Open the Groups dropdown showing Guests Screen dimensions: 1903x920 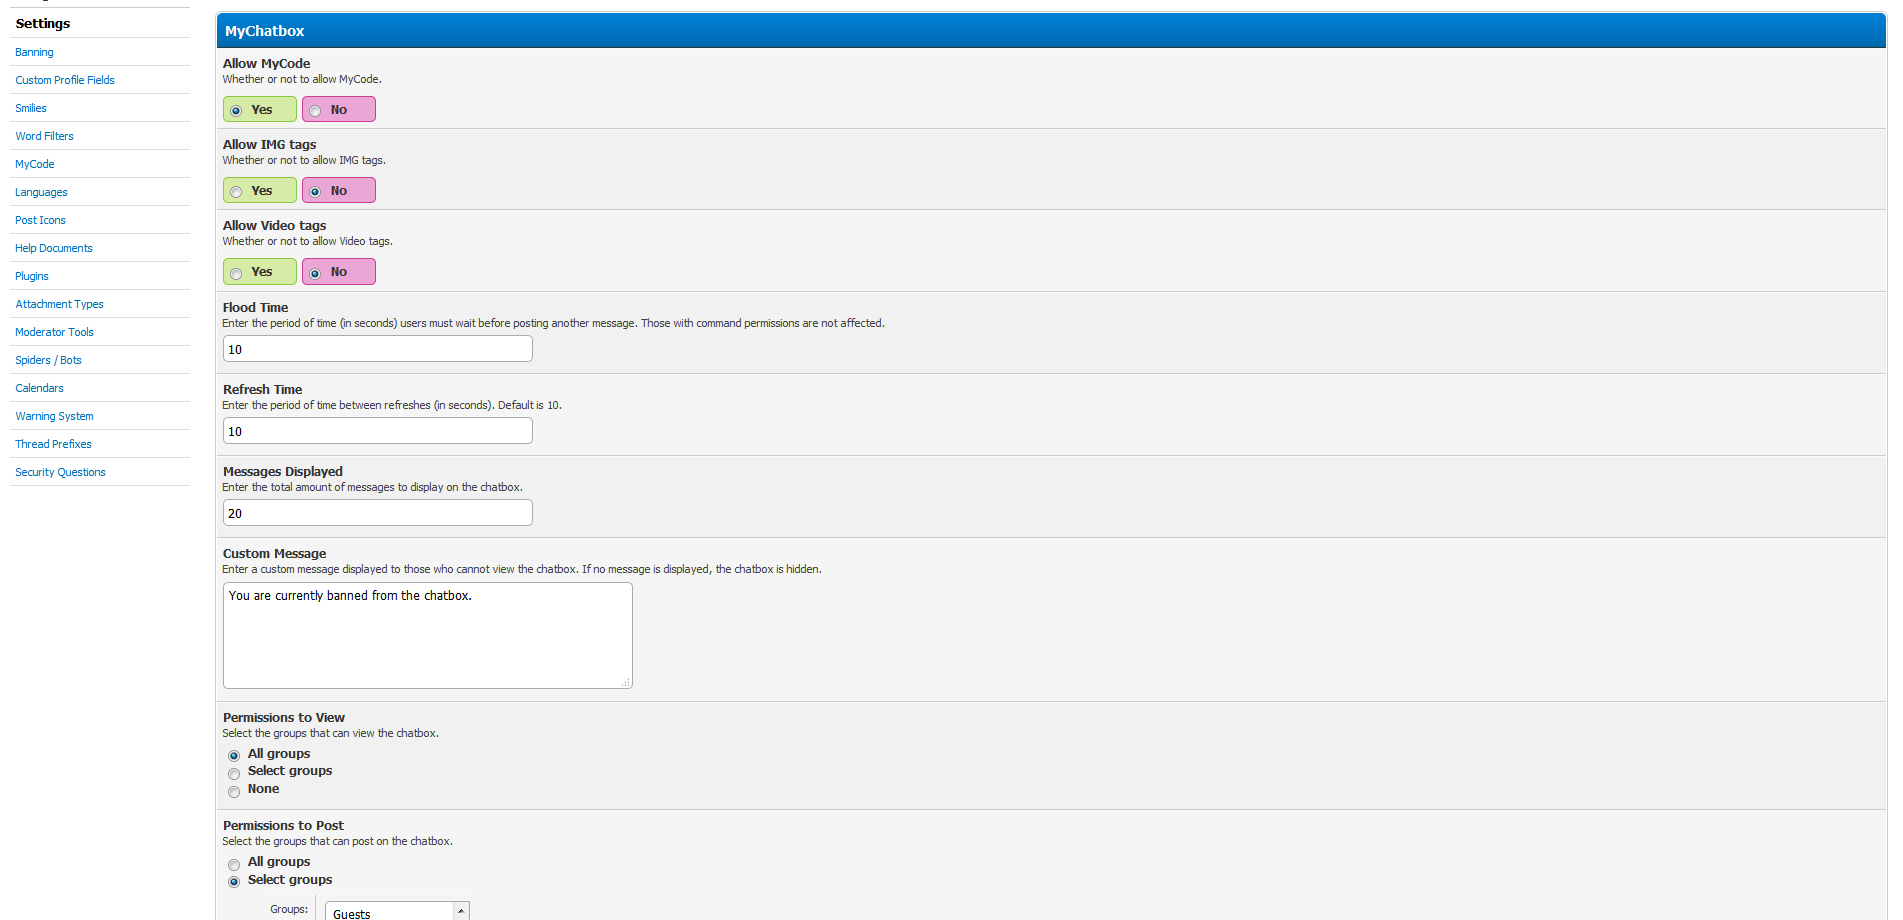(x=397, y=912)
